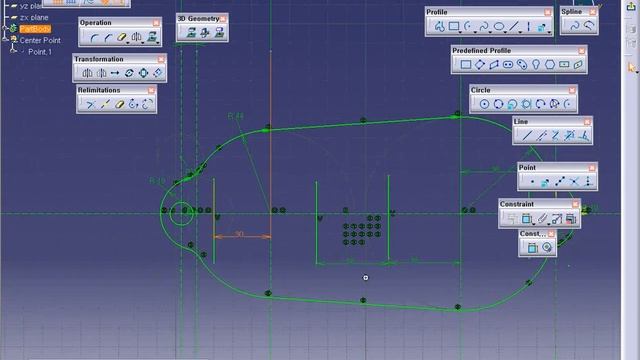
Task: Select Scale tool in Transformation toolbar
Action: 143,73
